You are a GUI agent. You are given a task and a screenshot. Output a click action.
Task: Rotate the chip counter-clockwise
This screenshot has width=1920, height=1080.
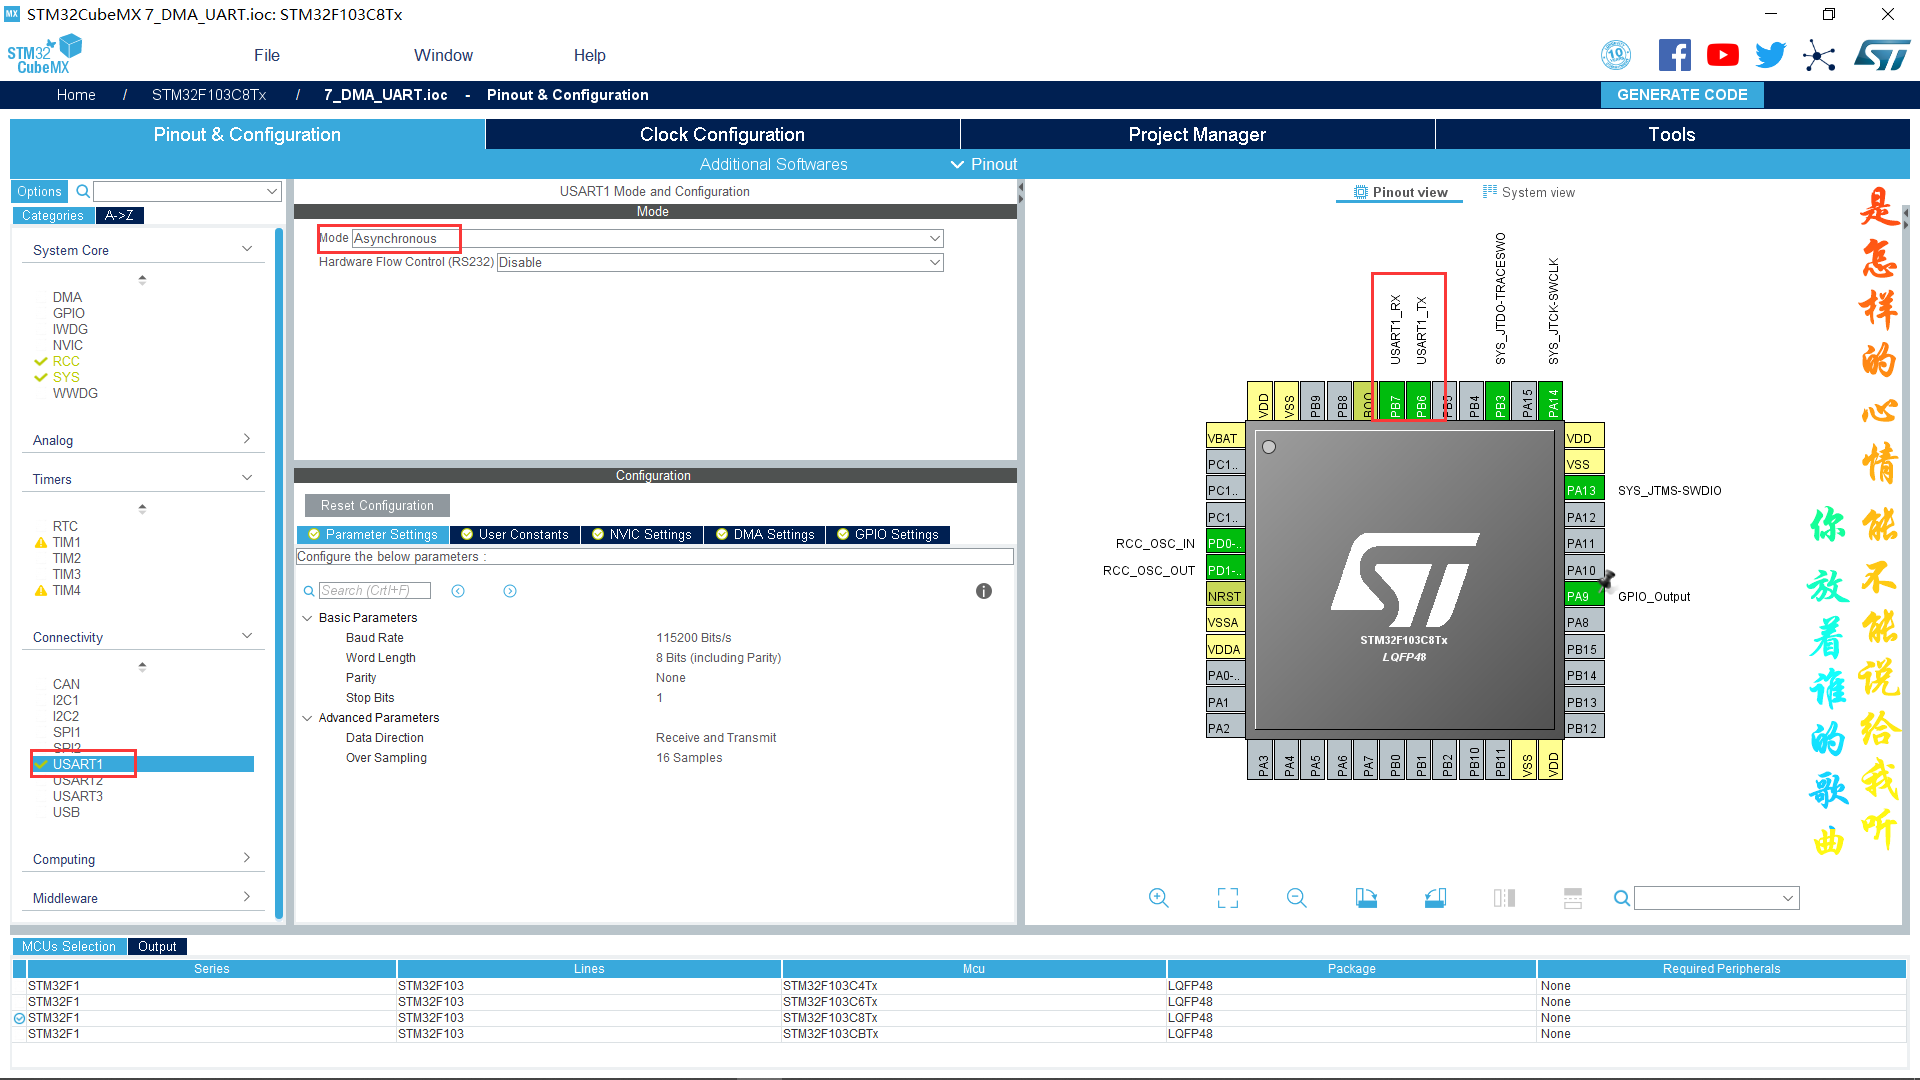pos(1435,898)
